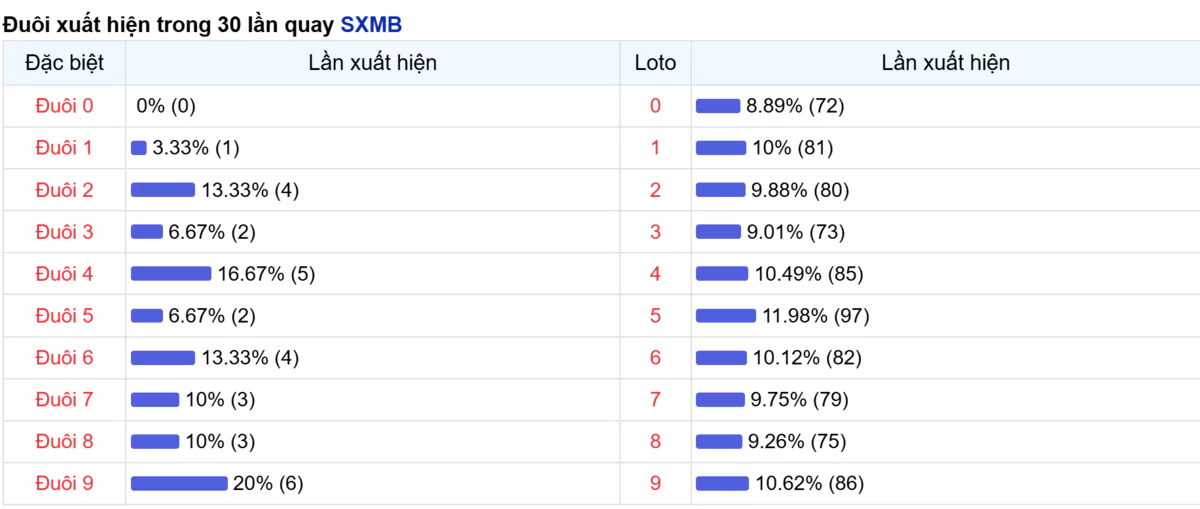Viewport: 1200px width, 509px height.
Task: Click the Loto 0 8.89% bar
Action: tap(718, 105)
